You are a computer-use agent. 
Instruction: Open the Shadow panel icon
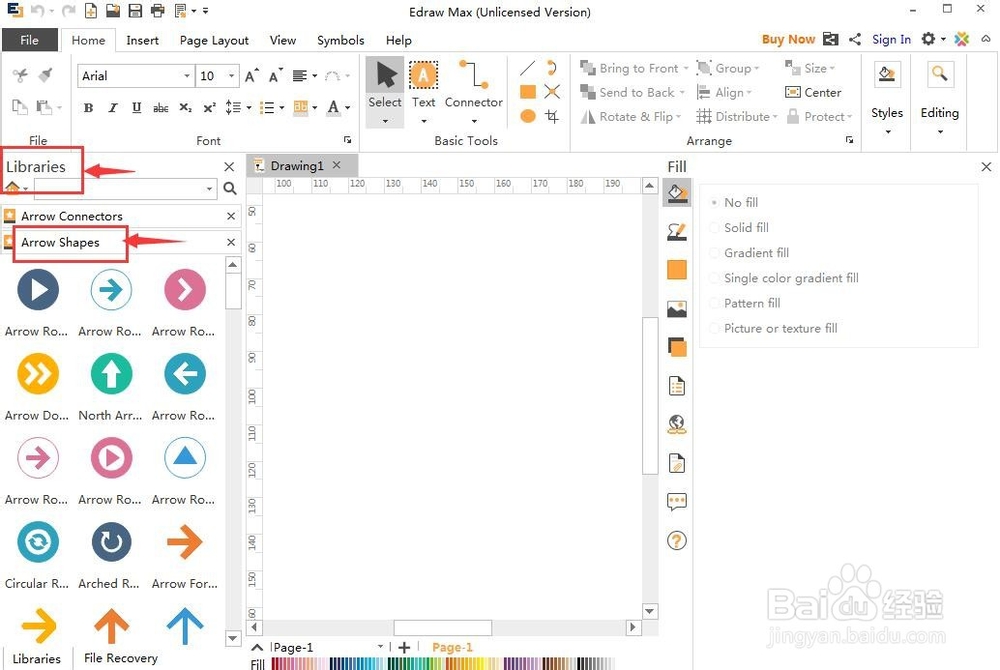tap(677, 347)
